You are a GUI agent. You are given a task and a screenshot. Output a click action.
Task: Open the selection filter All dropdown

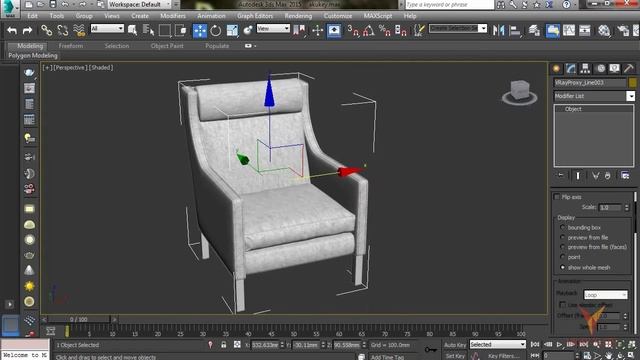point(107,28)
